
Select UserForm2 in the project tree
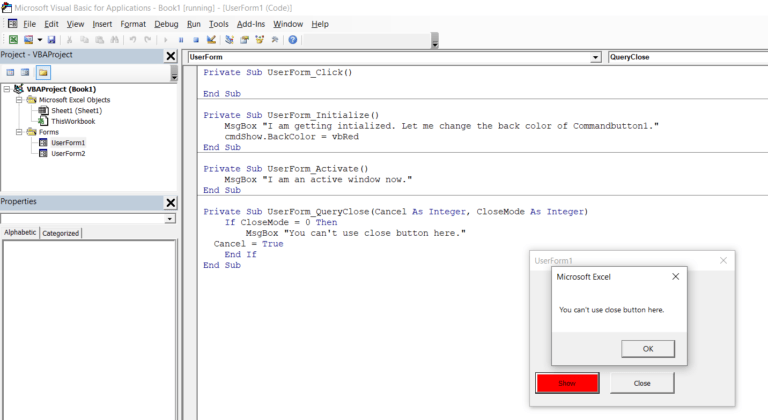[68, 154]
